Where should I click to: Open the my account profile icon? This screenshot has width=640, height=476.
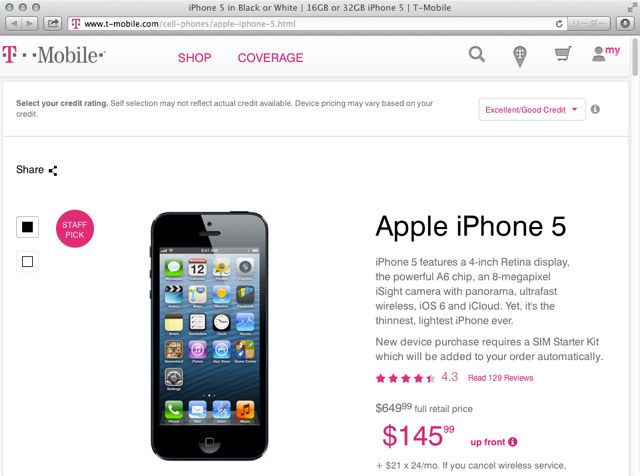(606, 53)
